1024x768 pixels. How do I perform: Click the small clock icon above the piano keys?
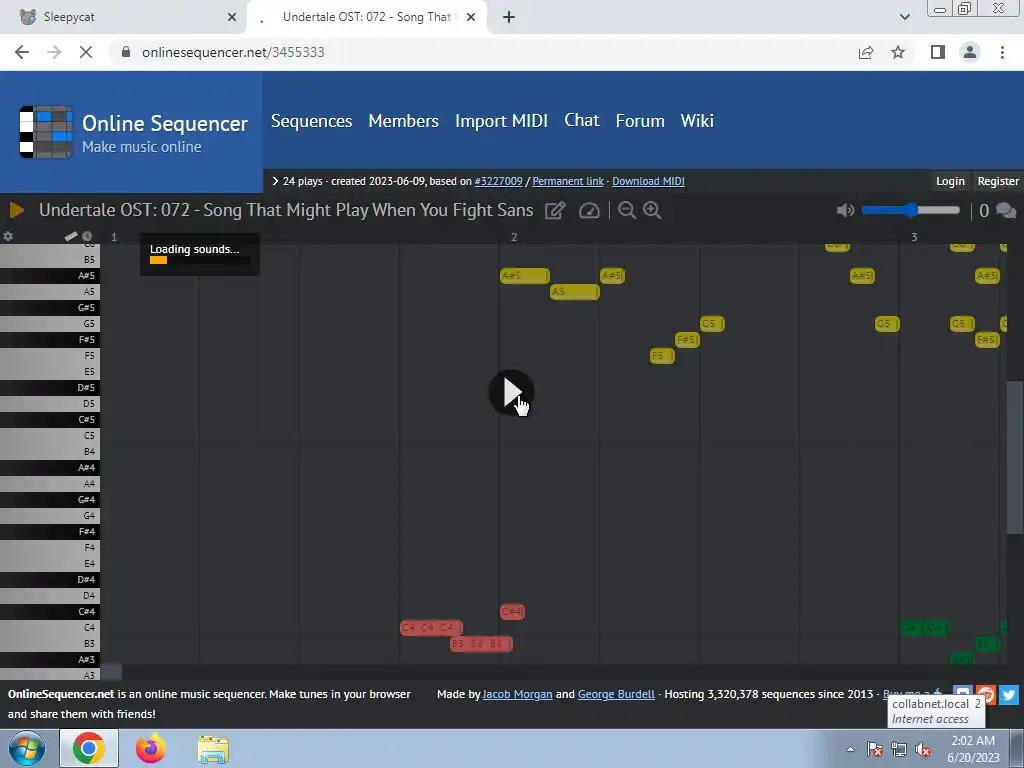(87, 236)
